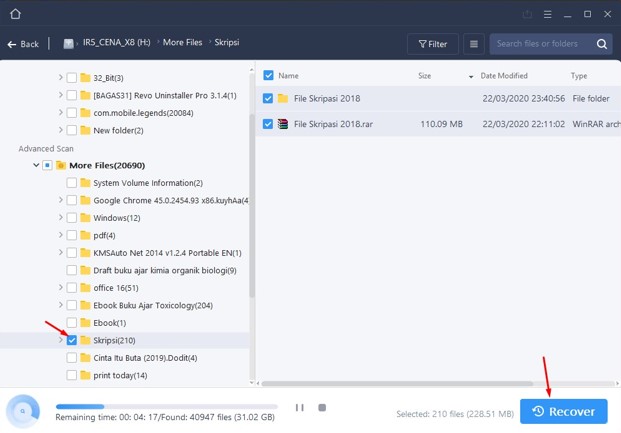
Task: Switch view mode with list icon
Action: tap(474, 44)
